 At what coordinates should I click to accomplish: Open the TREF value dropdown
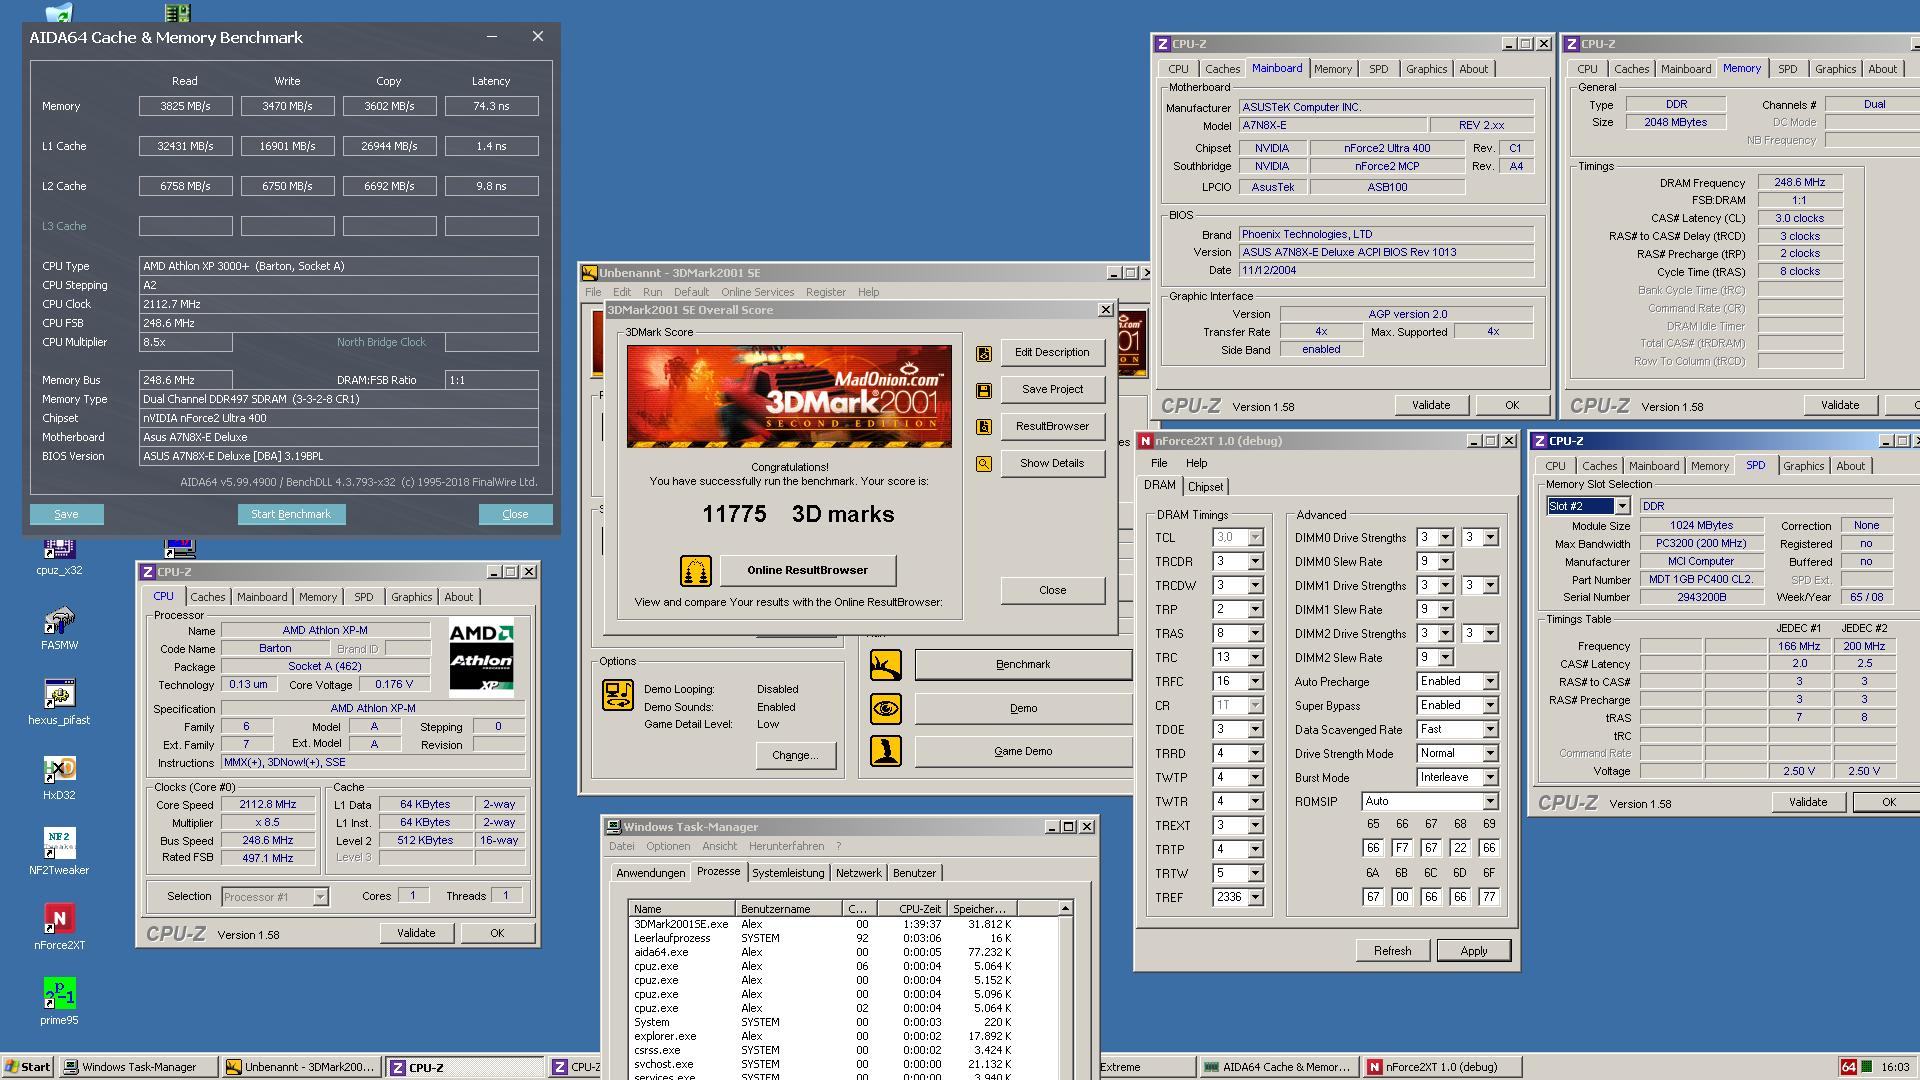point(1255,898)
